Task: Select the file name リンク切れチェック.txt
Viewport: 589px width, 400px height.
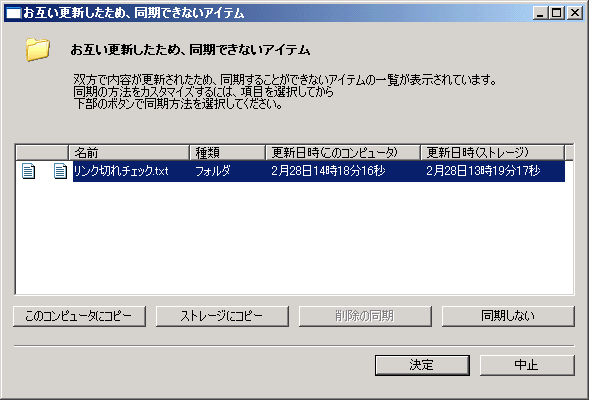Action: pyautogui.click(x=121, y=171)
